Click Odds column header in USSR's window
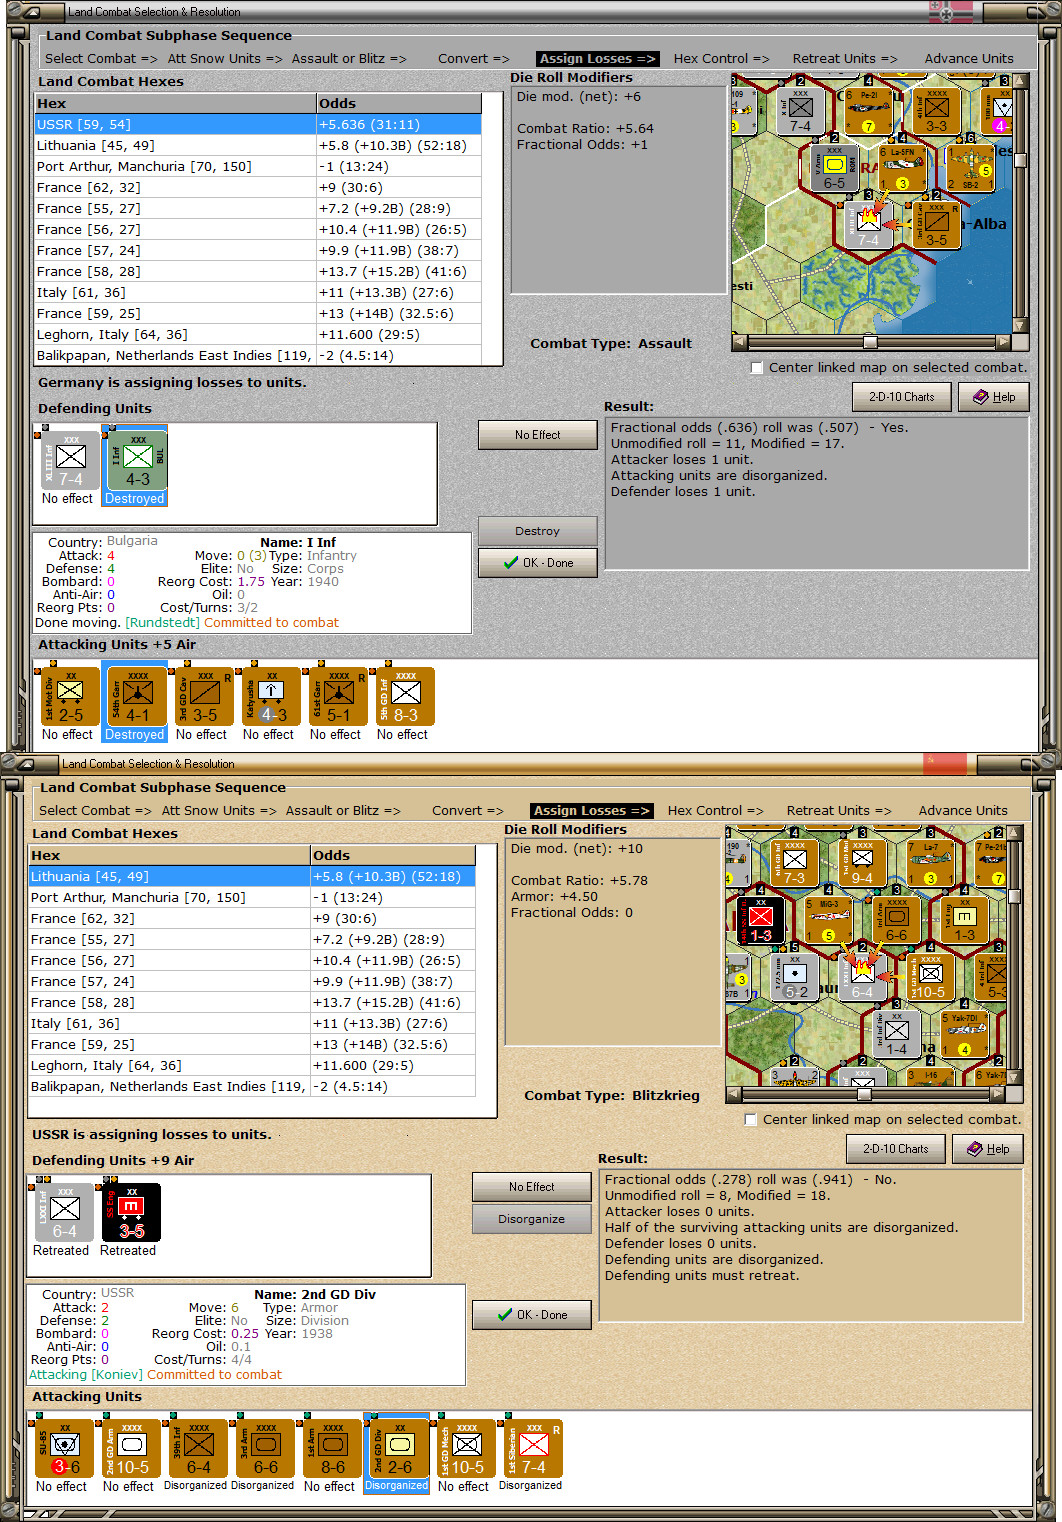 coord(392,856)
